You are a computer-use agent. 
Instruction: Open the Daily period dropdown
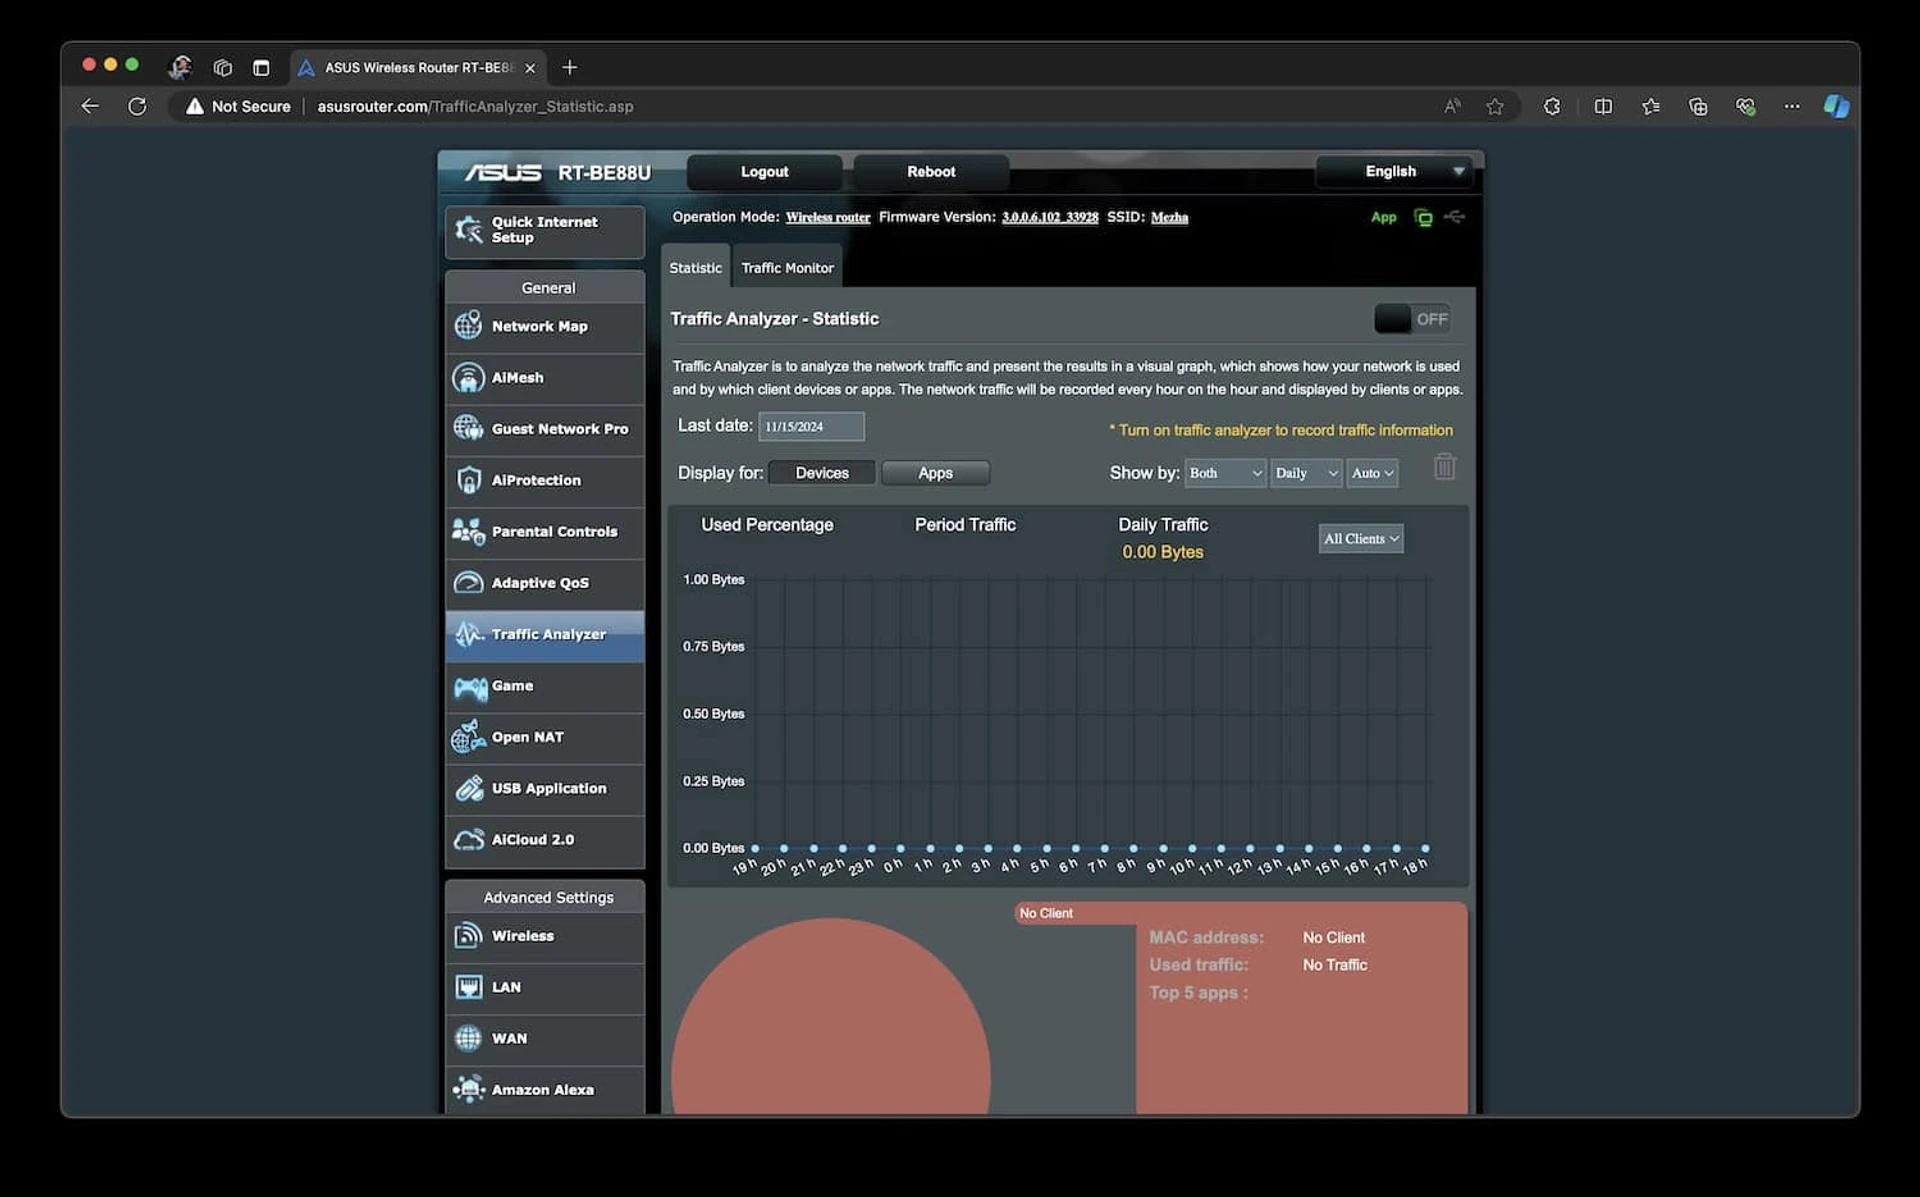pyautogui.click(x=1306, y=473)
